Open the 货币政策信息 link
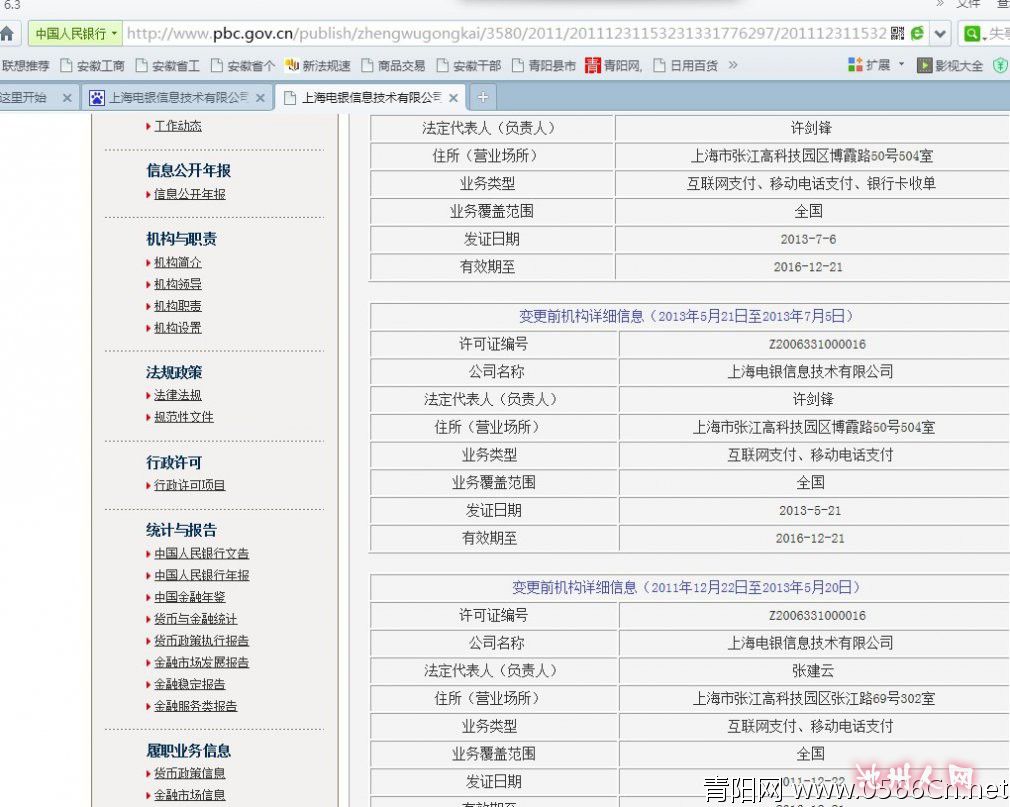This screenshot has width=1010, height=807. [x=189, y=773]
